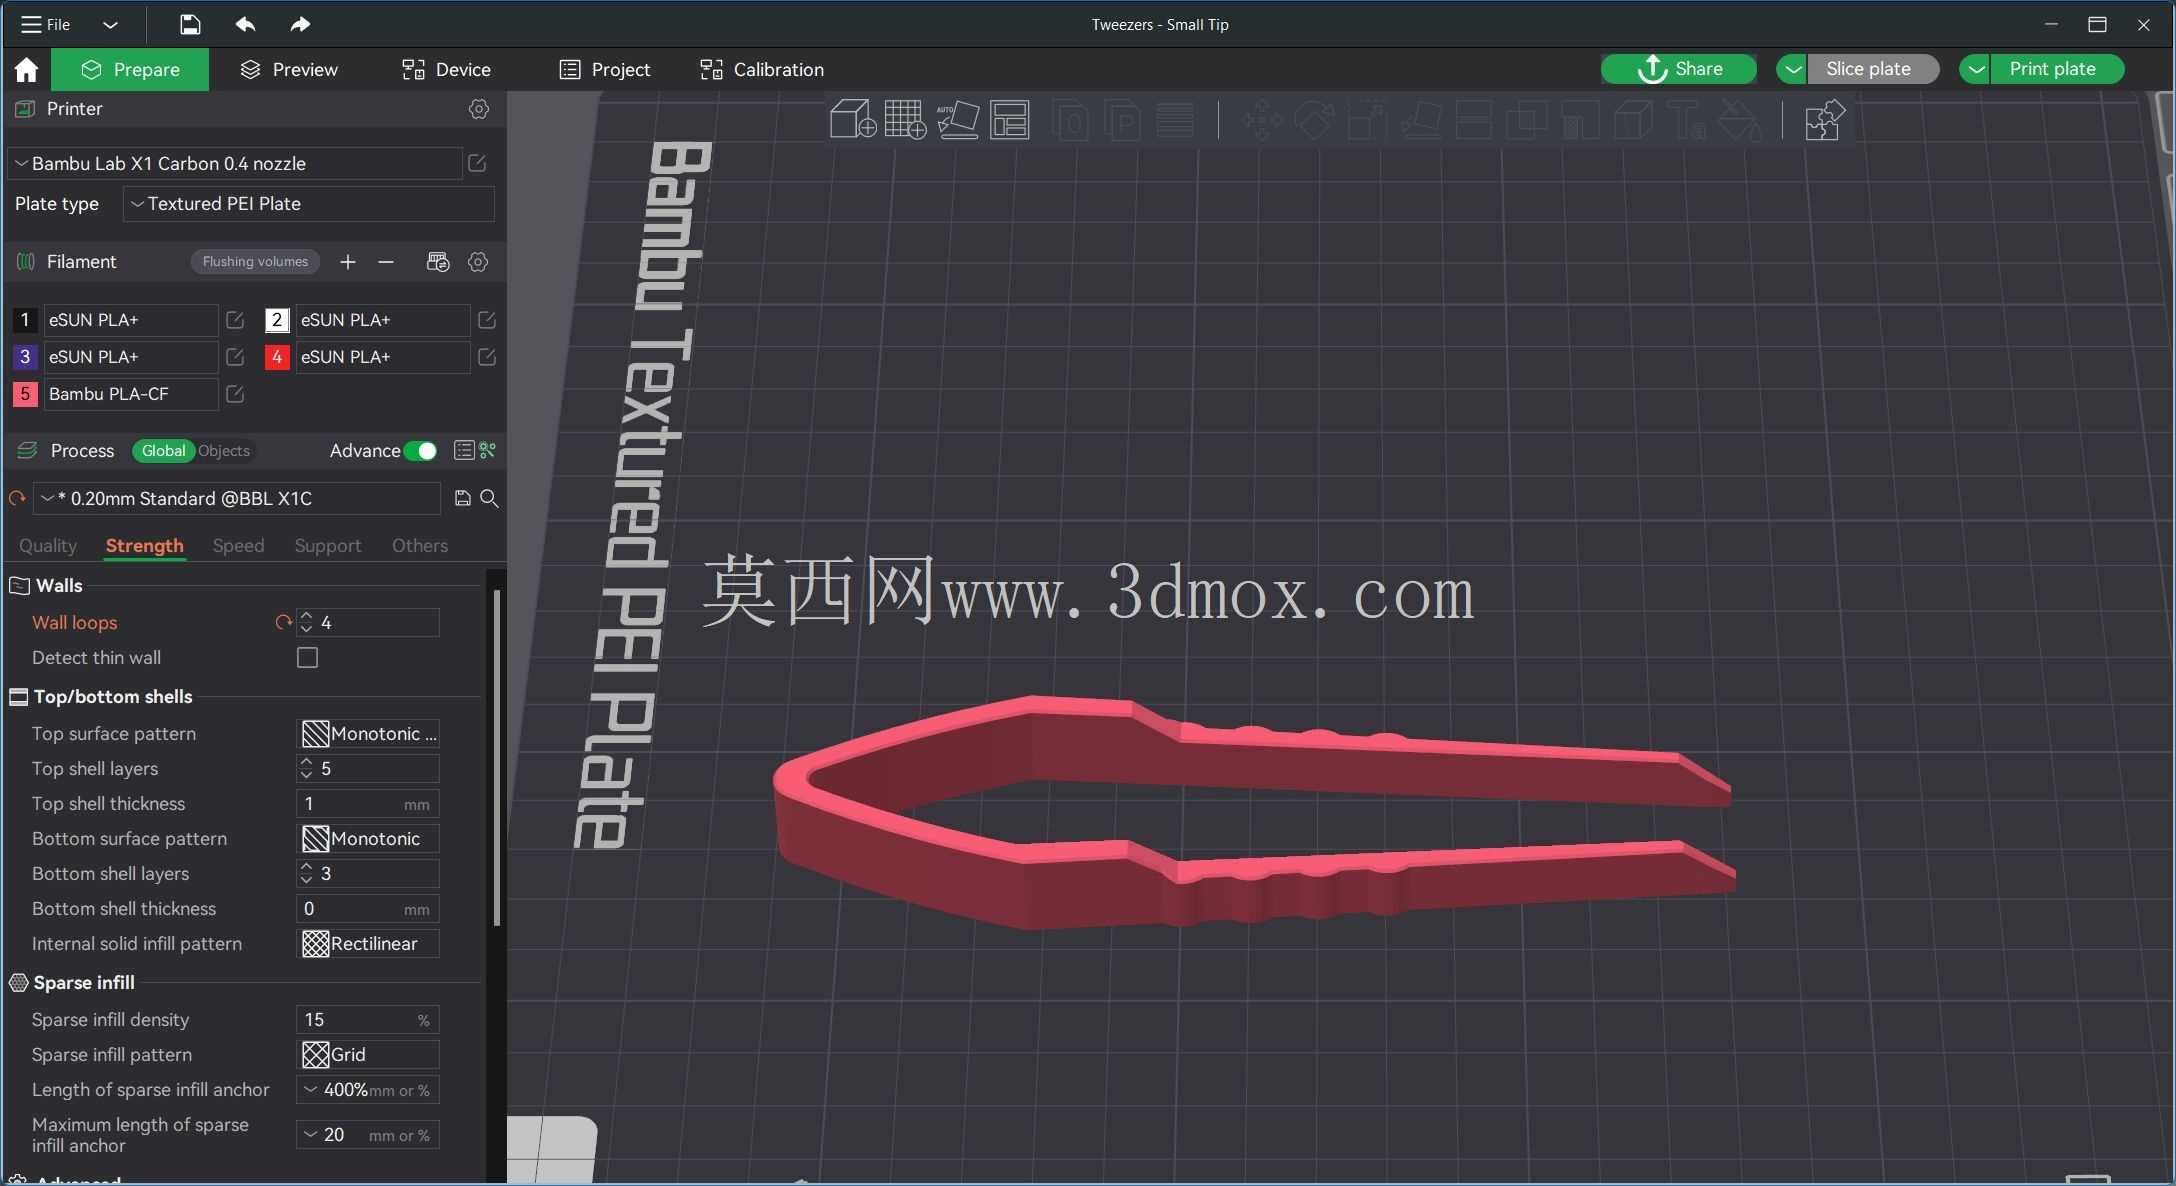Open Filament settings gear icon
Screen dimensions: 2176x1186
click(478, 262)
